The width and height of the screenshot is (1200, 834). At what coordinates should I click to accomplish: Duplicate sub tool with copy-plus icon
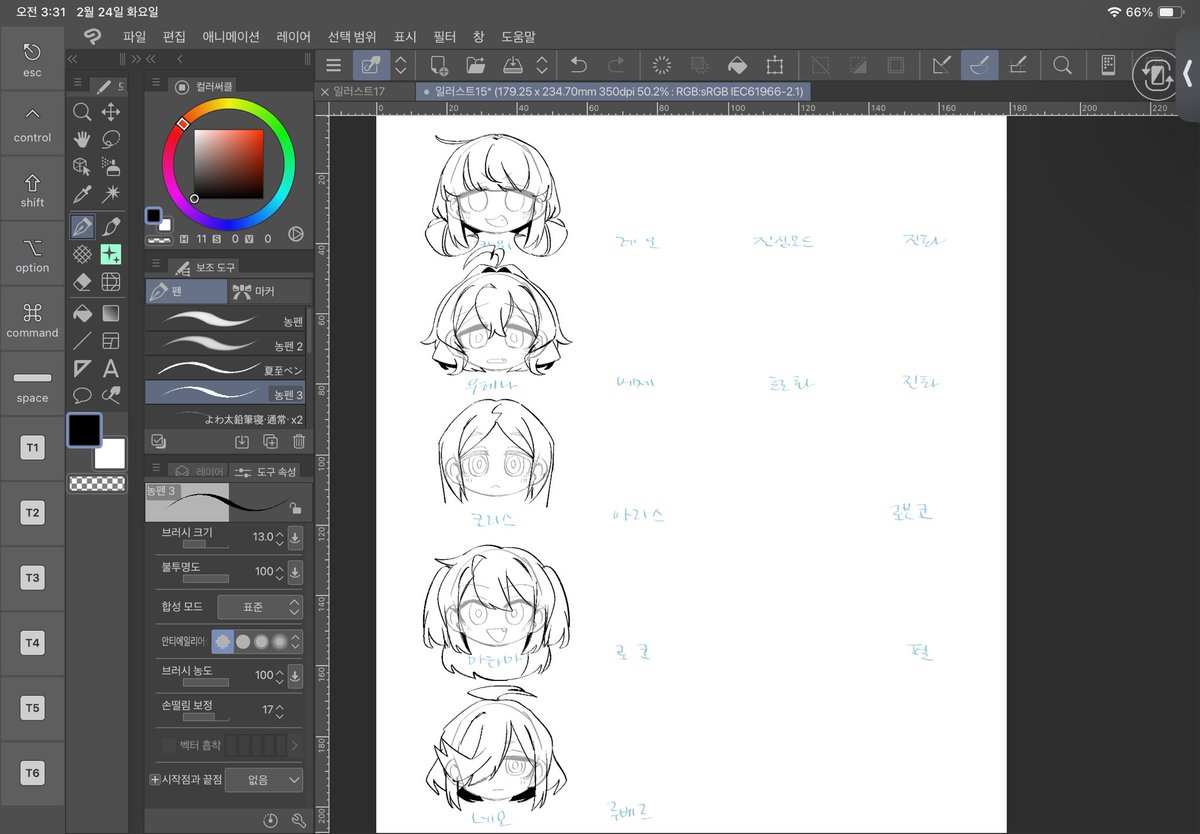(x=270, y=441)
